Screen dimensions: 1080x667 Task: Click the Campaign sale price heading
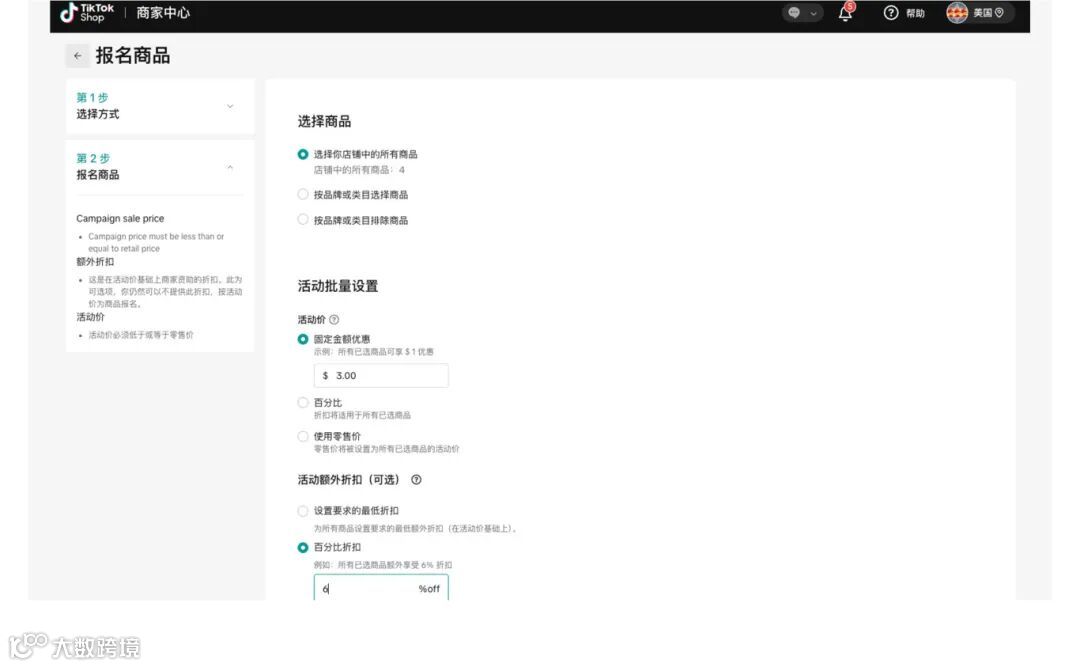(x=120, y=218)
